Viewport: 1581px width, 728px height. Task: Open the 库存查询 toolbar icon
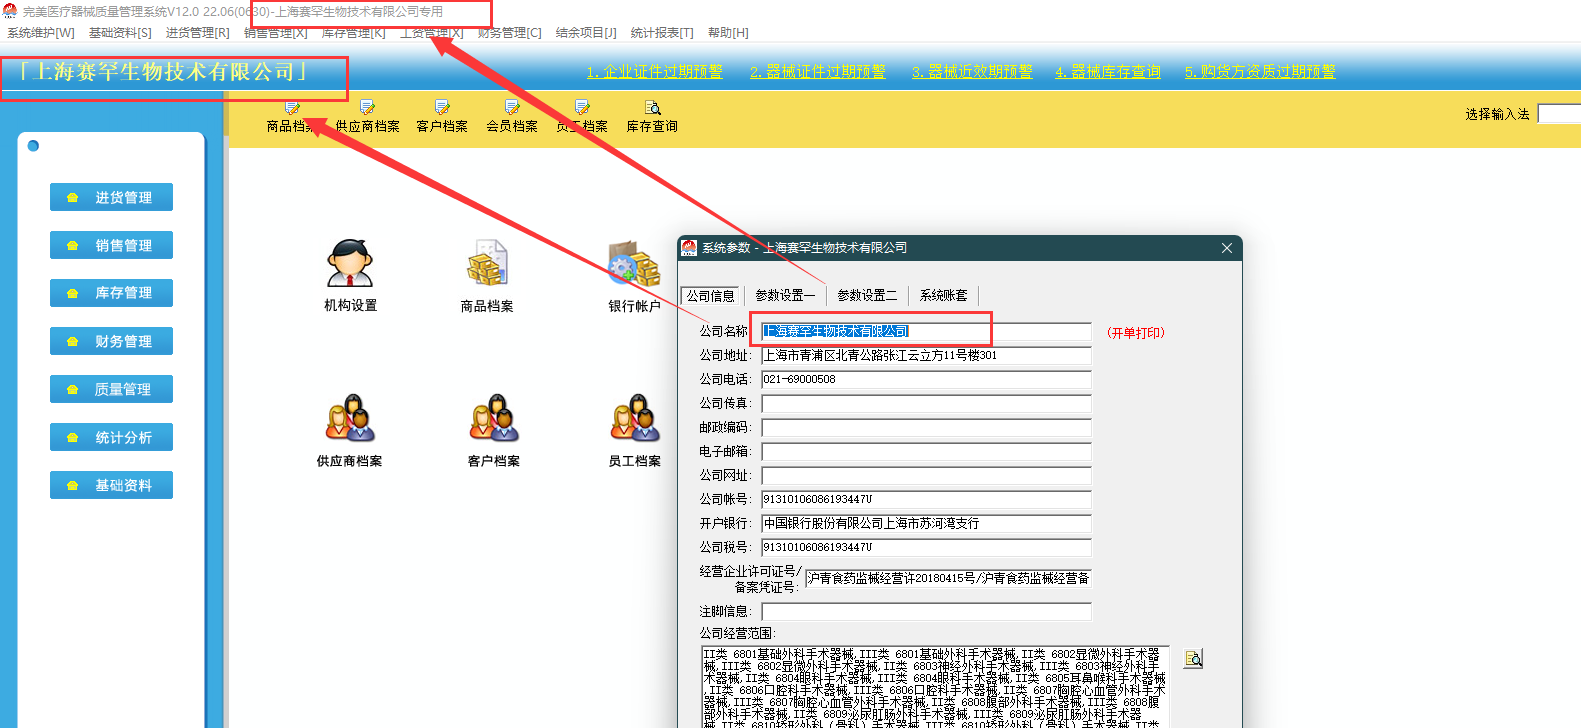click(x=652, y=116)
